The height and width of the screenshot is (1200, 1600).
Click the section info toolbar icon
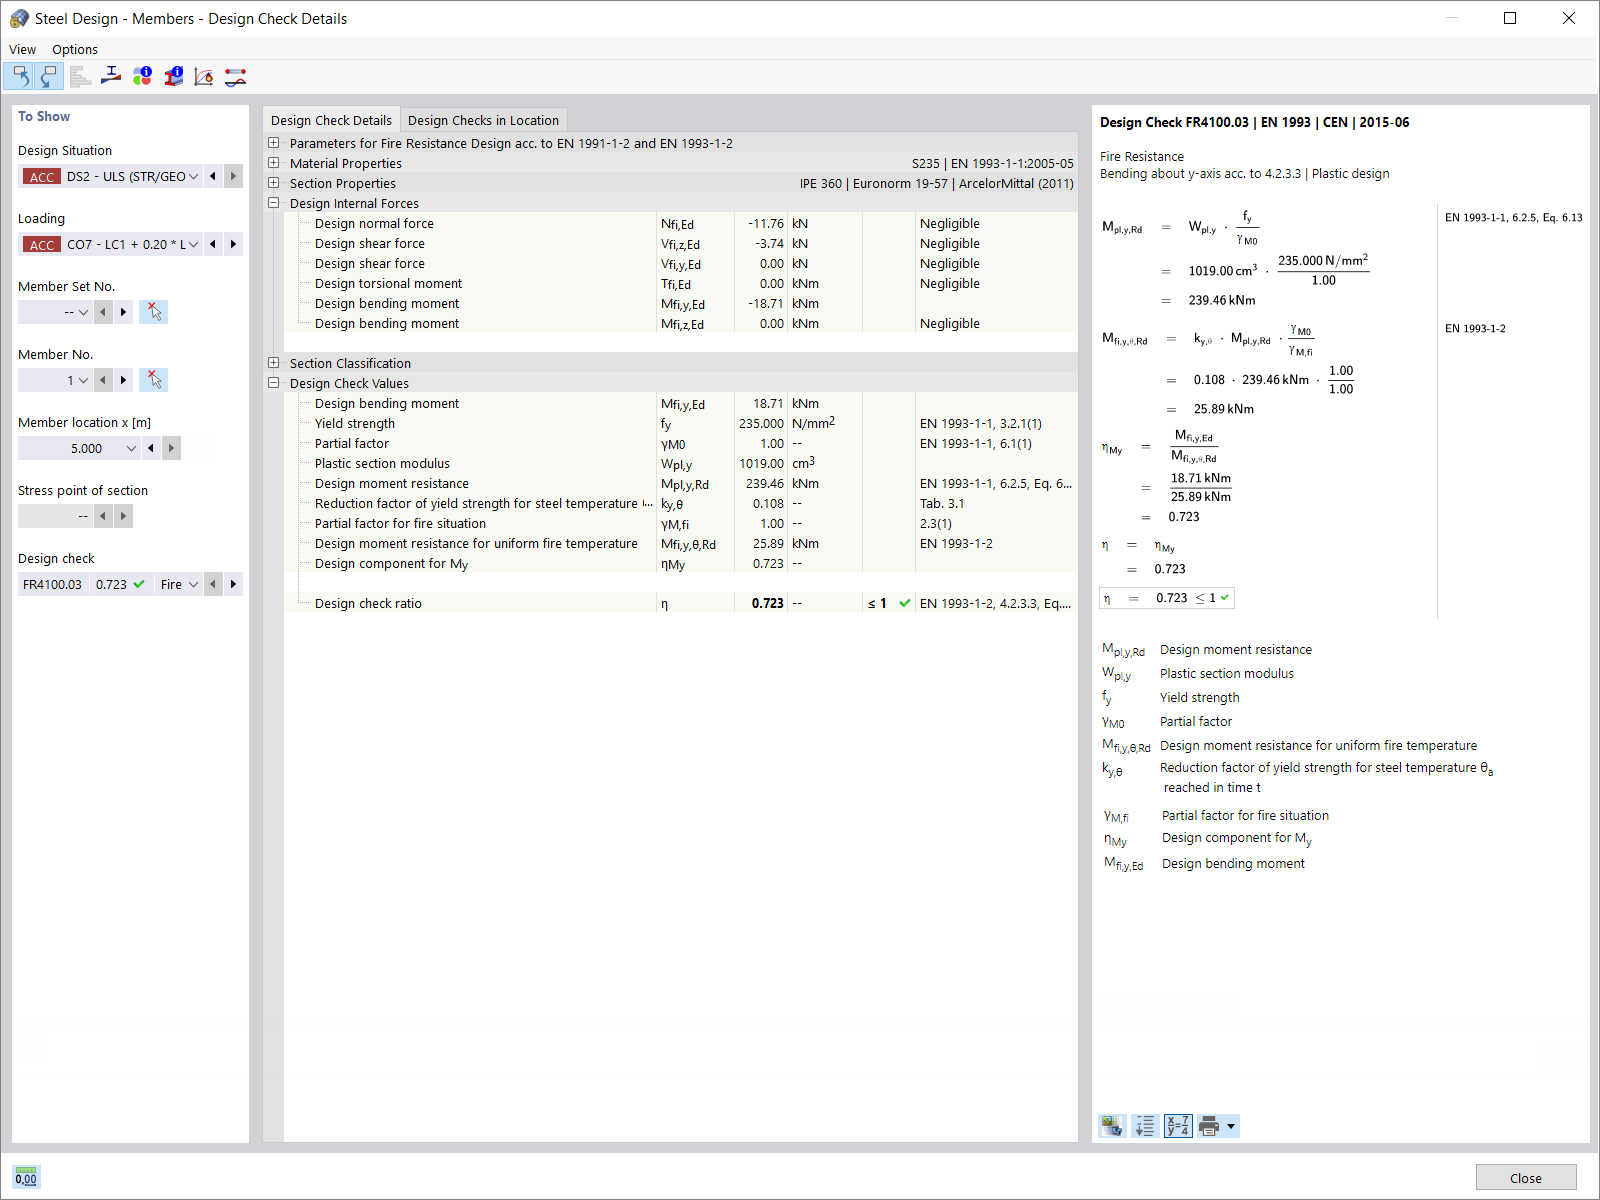[x=173, y=76]
